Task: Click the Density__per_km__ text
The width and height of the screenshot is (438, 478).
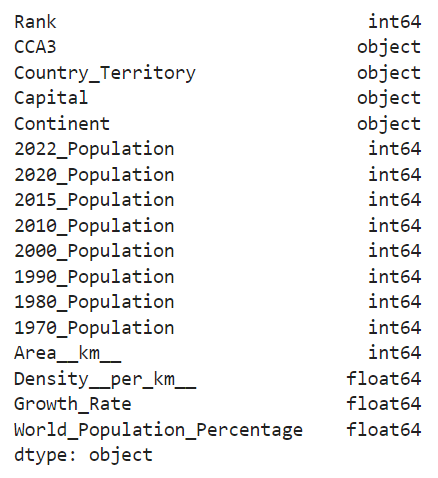Action: click(105, 379)
